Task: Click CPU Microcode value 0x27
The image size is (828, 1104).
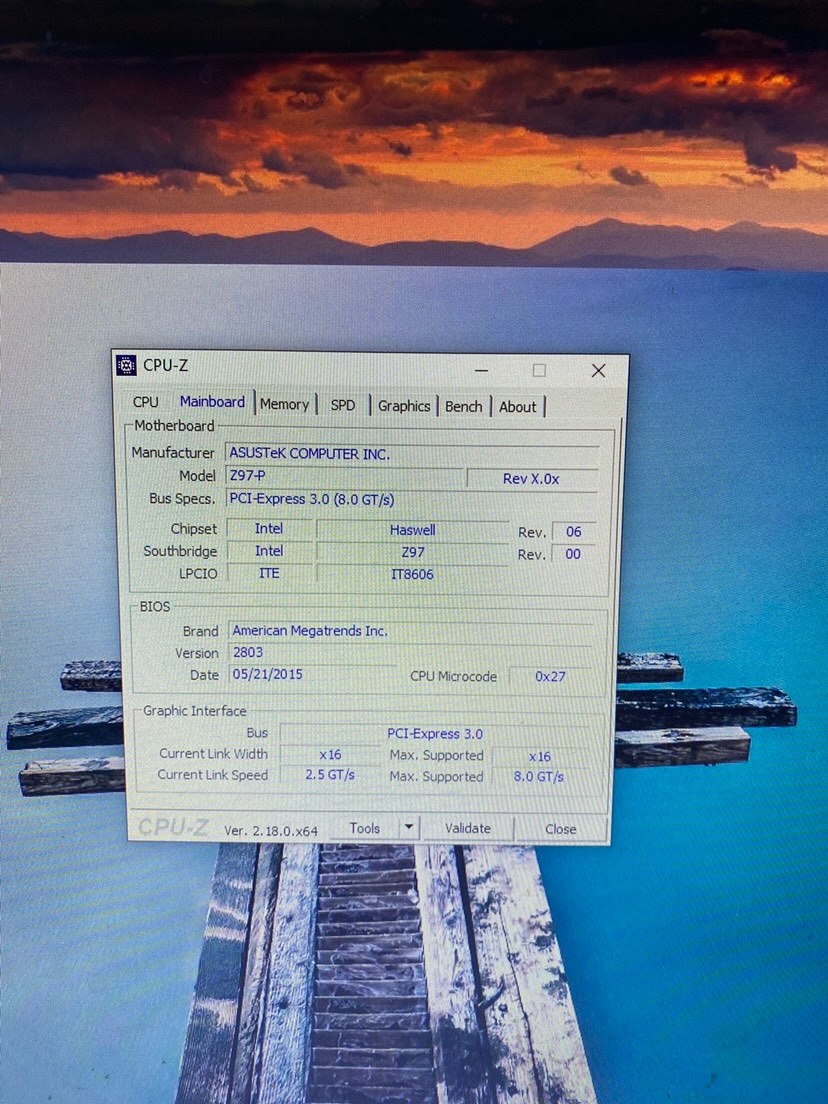Action: [x=551, y=677]
